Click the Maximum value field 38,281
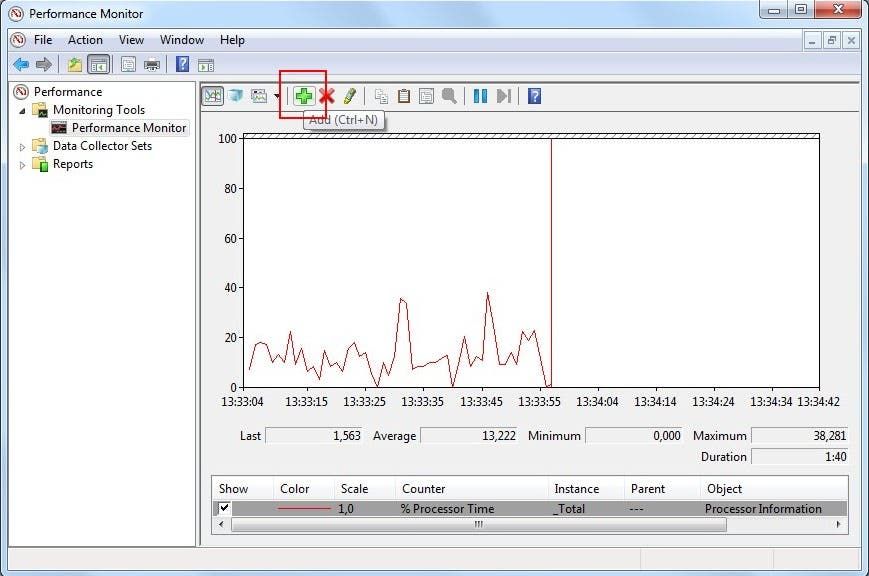This screenshot has height=576, width=869. [x=799, y=436]
